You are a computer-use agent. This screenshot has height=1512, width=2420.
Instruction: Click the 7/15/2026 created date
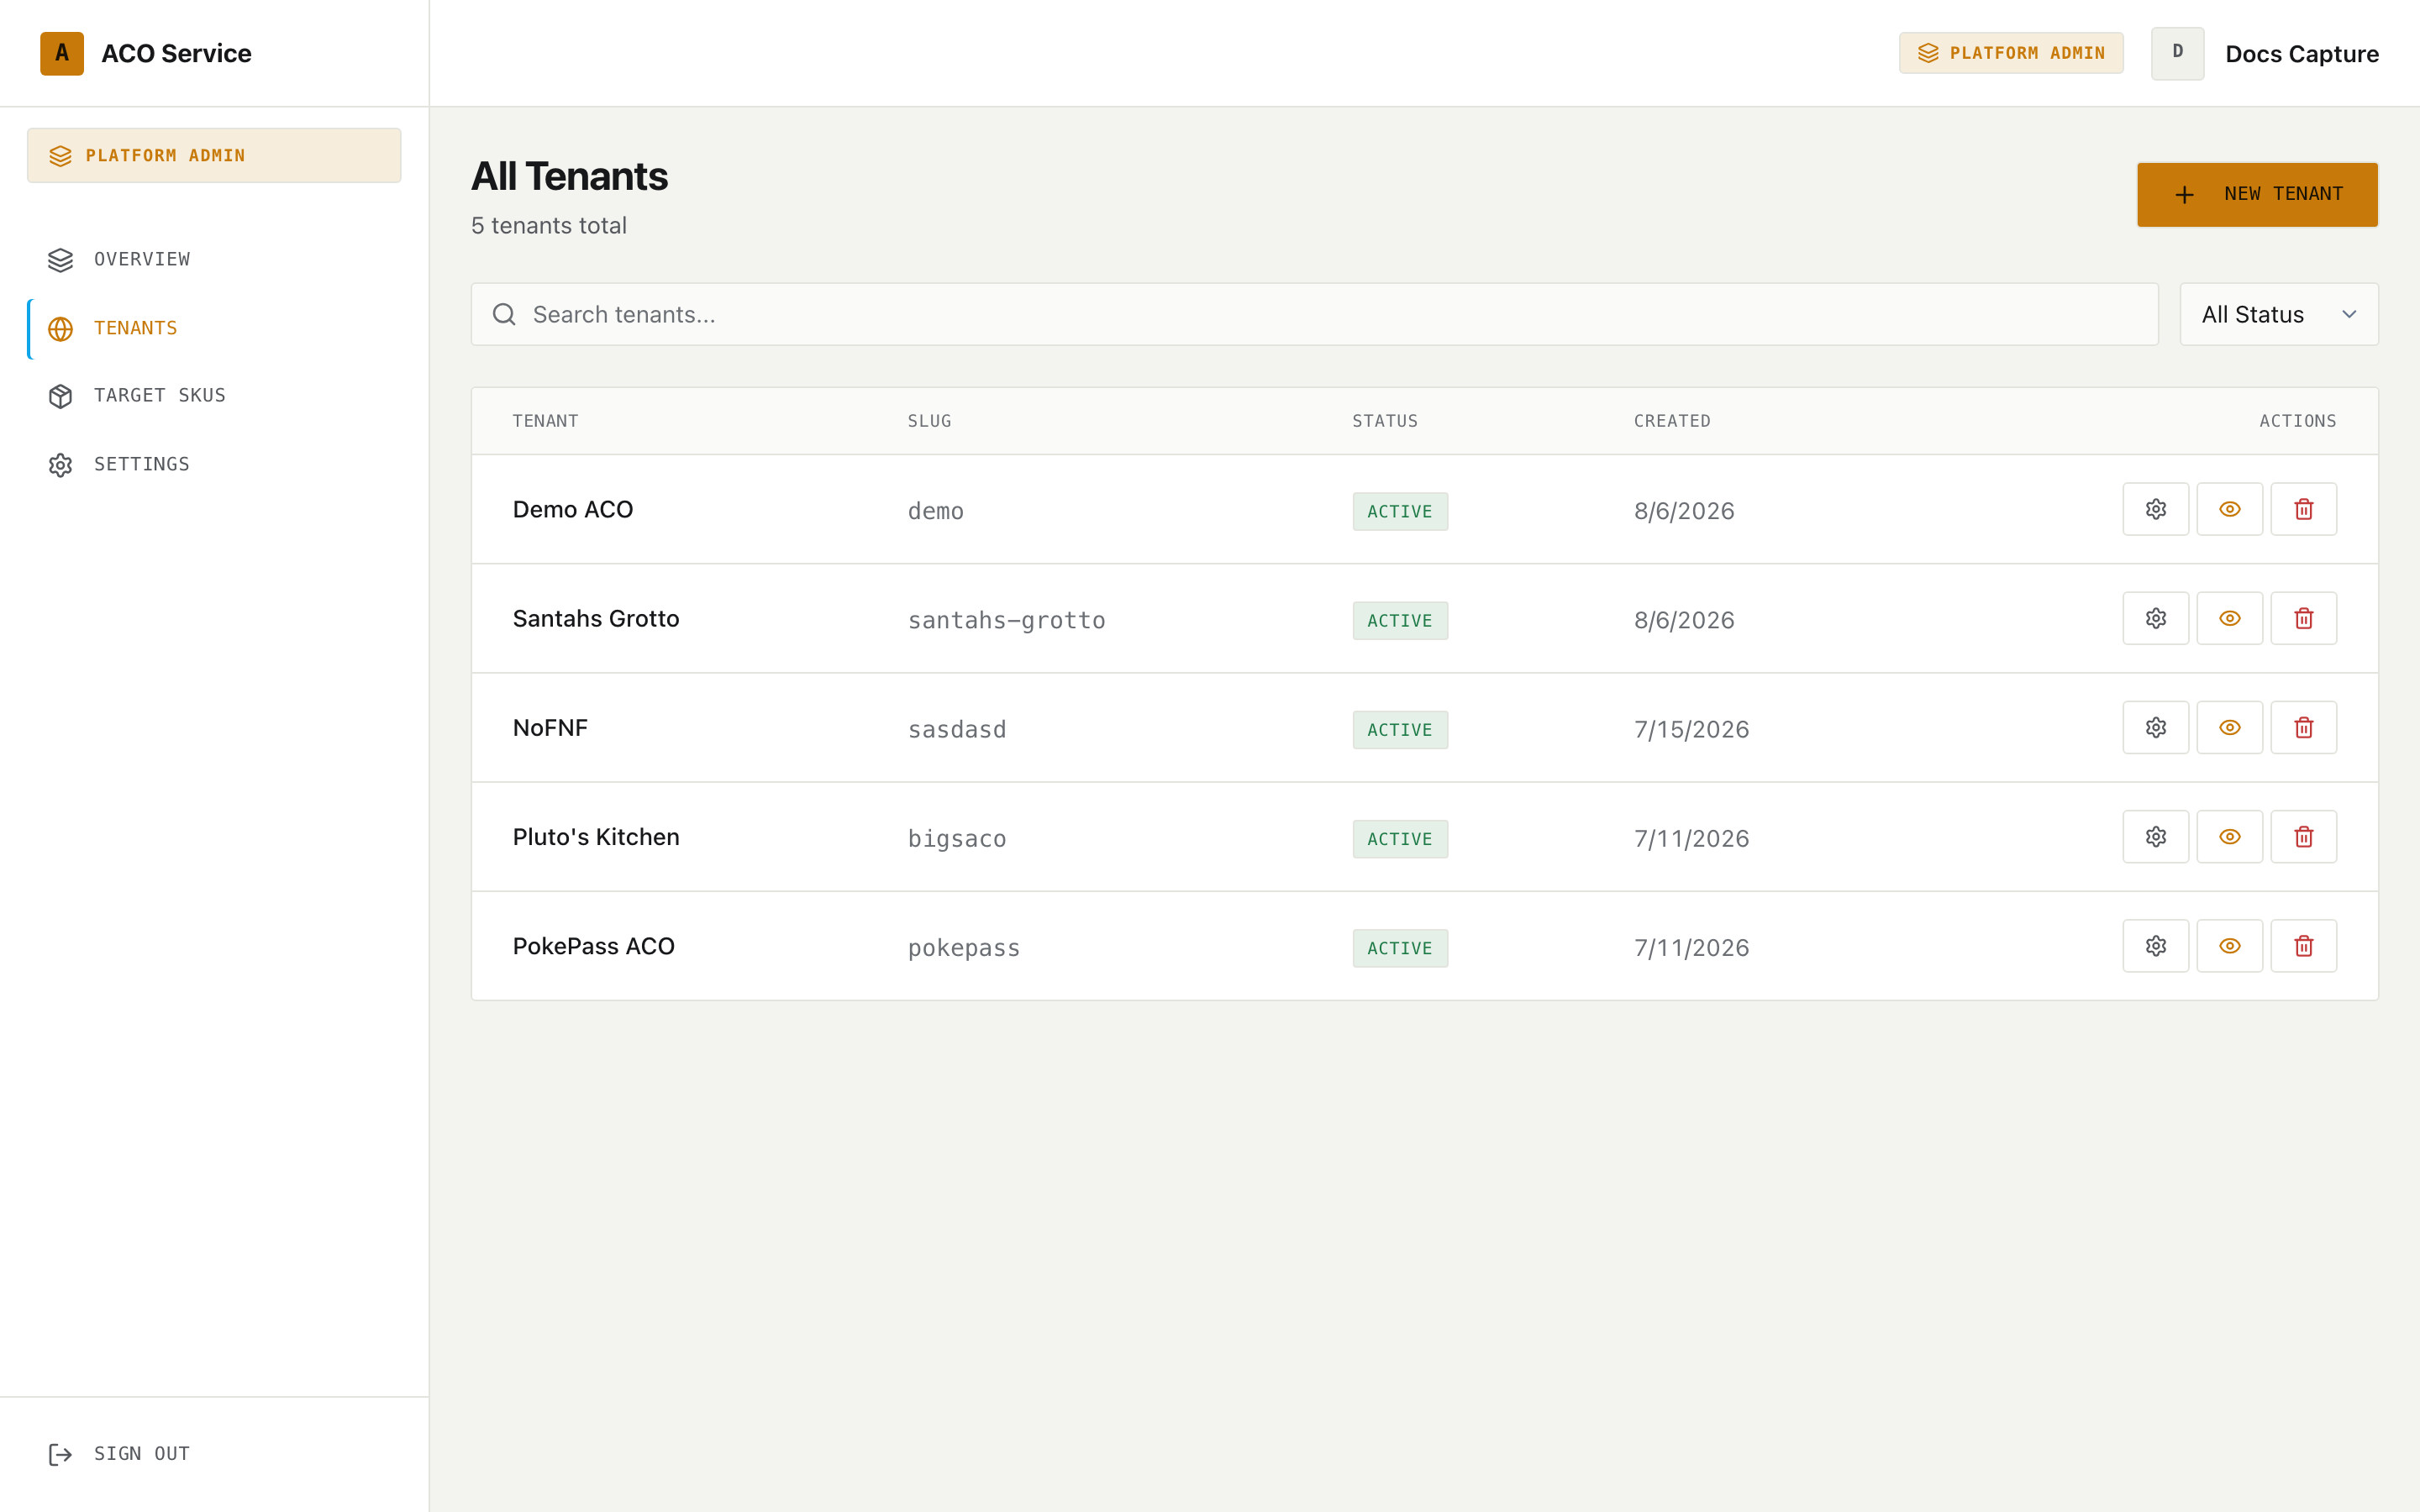coord(1691,729)
